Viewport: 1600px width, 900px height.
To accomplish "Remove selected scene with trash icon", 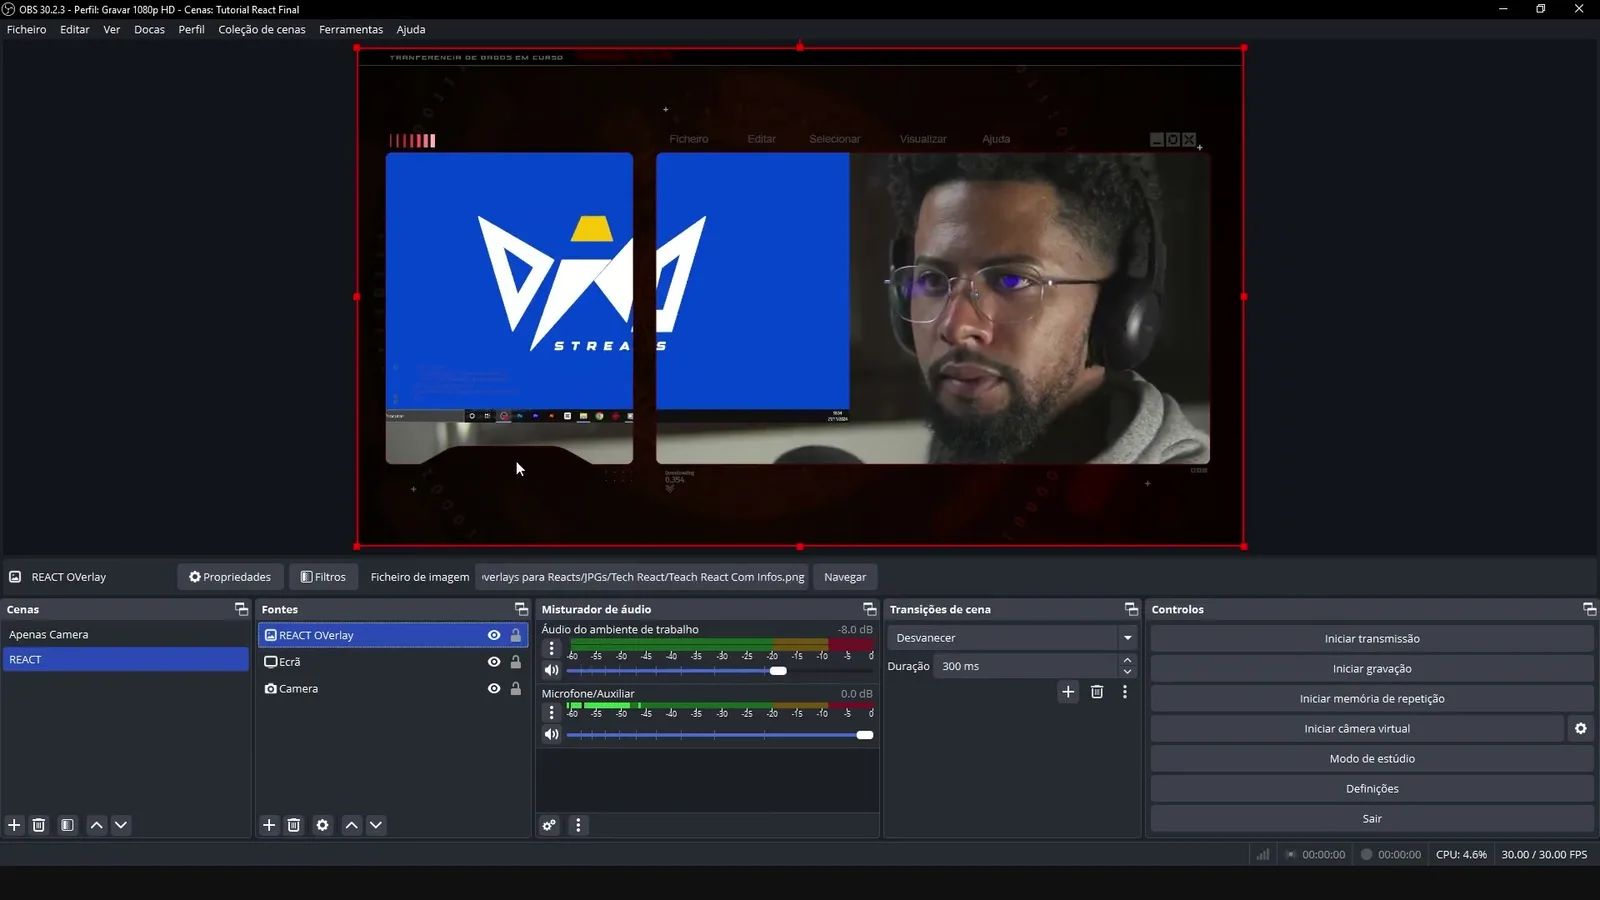I will tap(39, 825).
